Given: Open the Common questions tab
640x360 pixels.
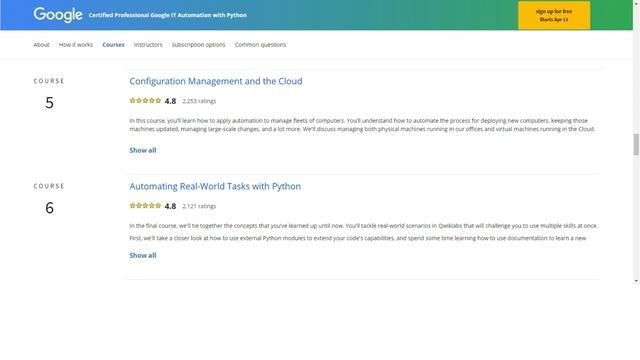Looking at the screenshot, I should coord(260,45).
